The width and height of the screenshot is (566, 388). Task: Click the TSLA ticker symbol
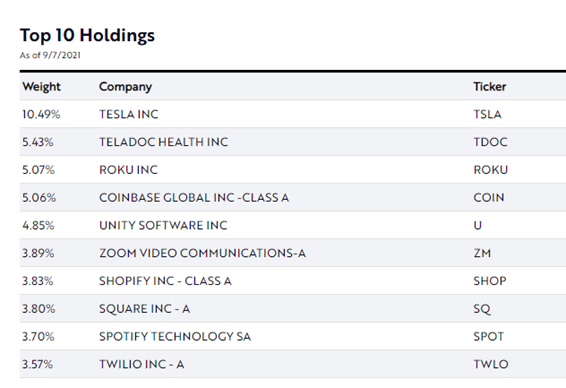pyautogui.click(x=487, y=114)
